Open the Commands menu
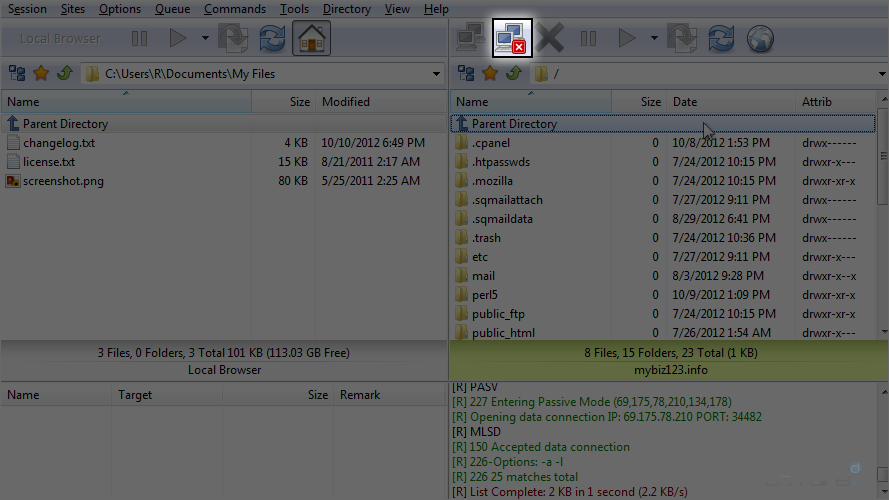 pos(234,9)
